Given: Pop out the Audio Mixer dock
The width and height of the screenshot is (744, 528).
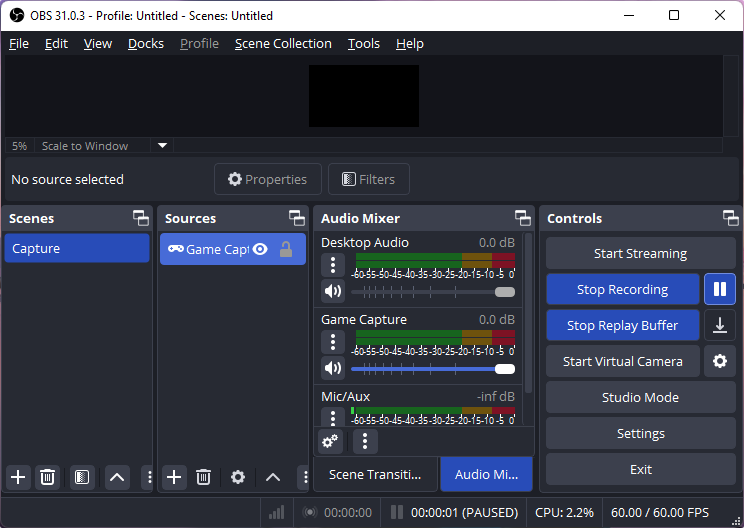Looking at the screenshot, I should [523, 218].
